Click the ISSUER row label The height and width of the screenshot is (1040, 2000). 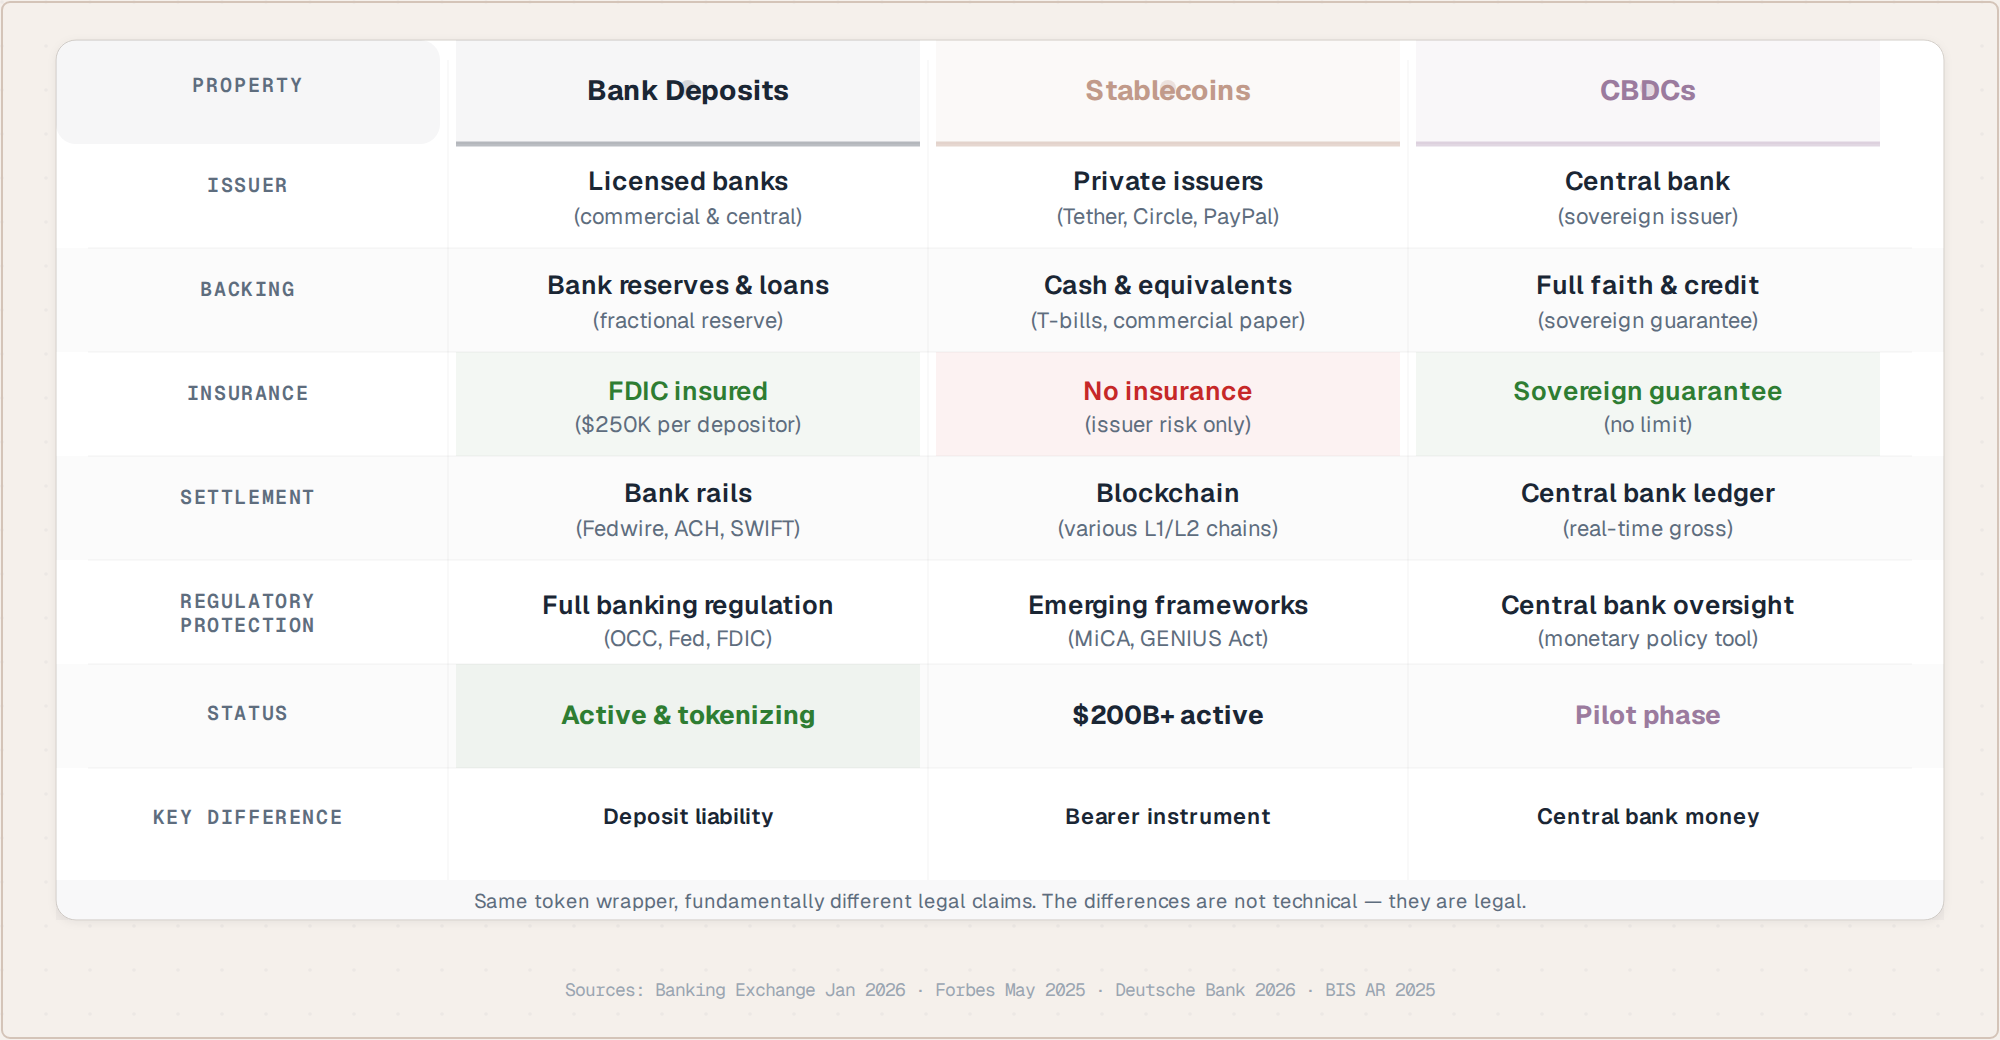(247, 185)
